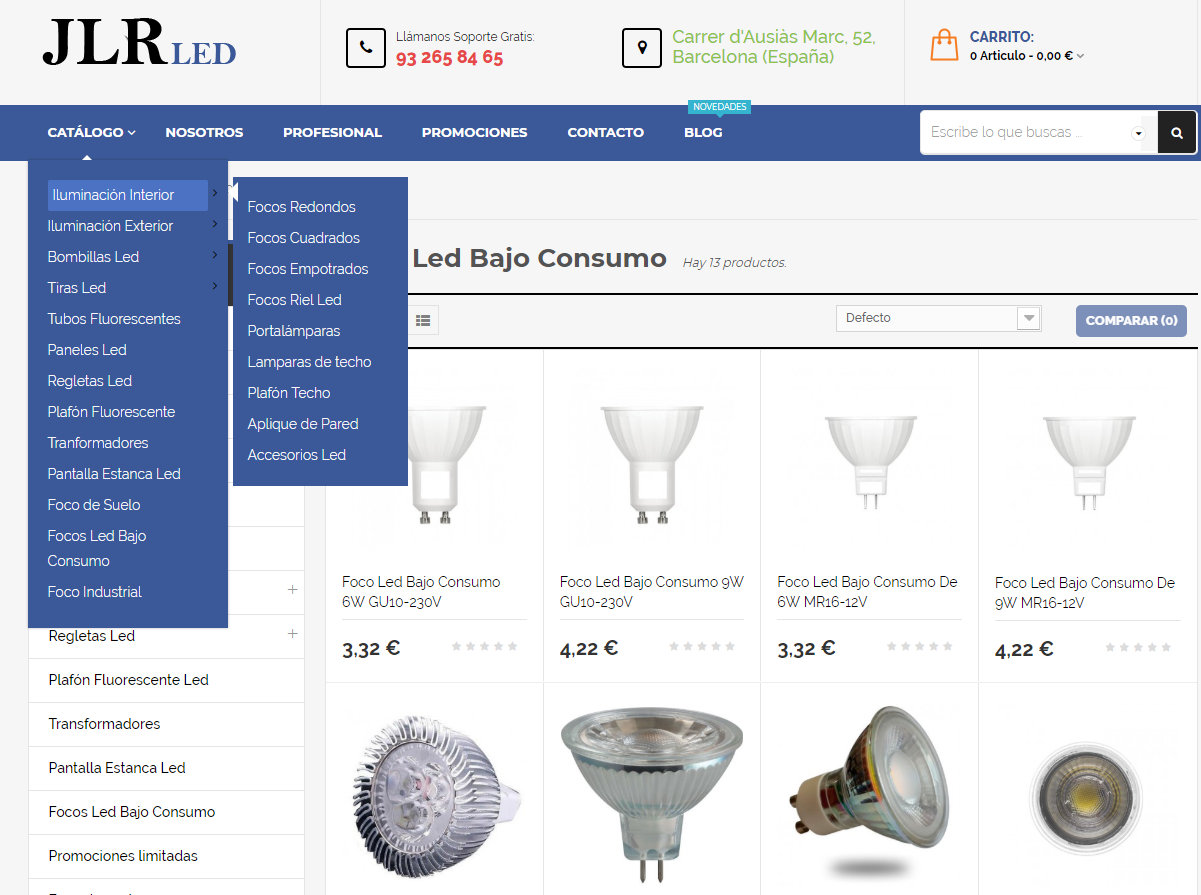The height and width of the screenshot is (895, 1201).
Task: Click the JLR LED logo
Action: [140, 44]
